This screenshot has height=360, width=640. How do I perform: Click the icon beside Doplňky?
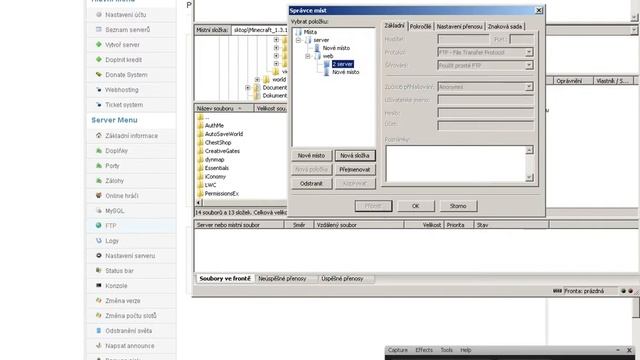[x=99, y=151]
